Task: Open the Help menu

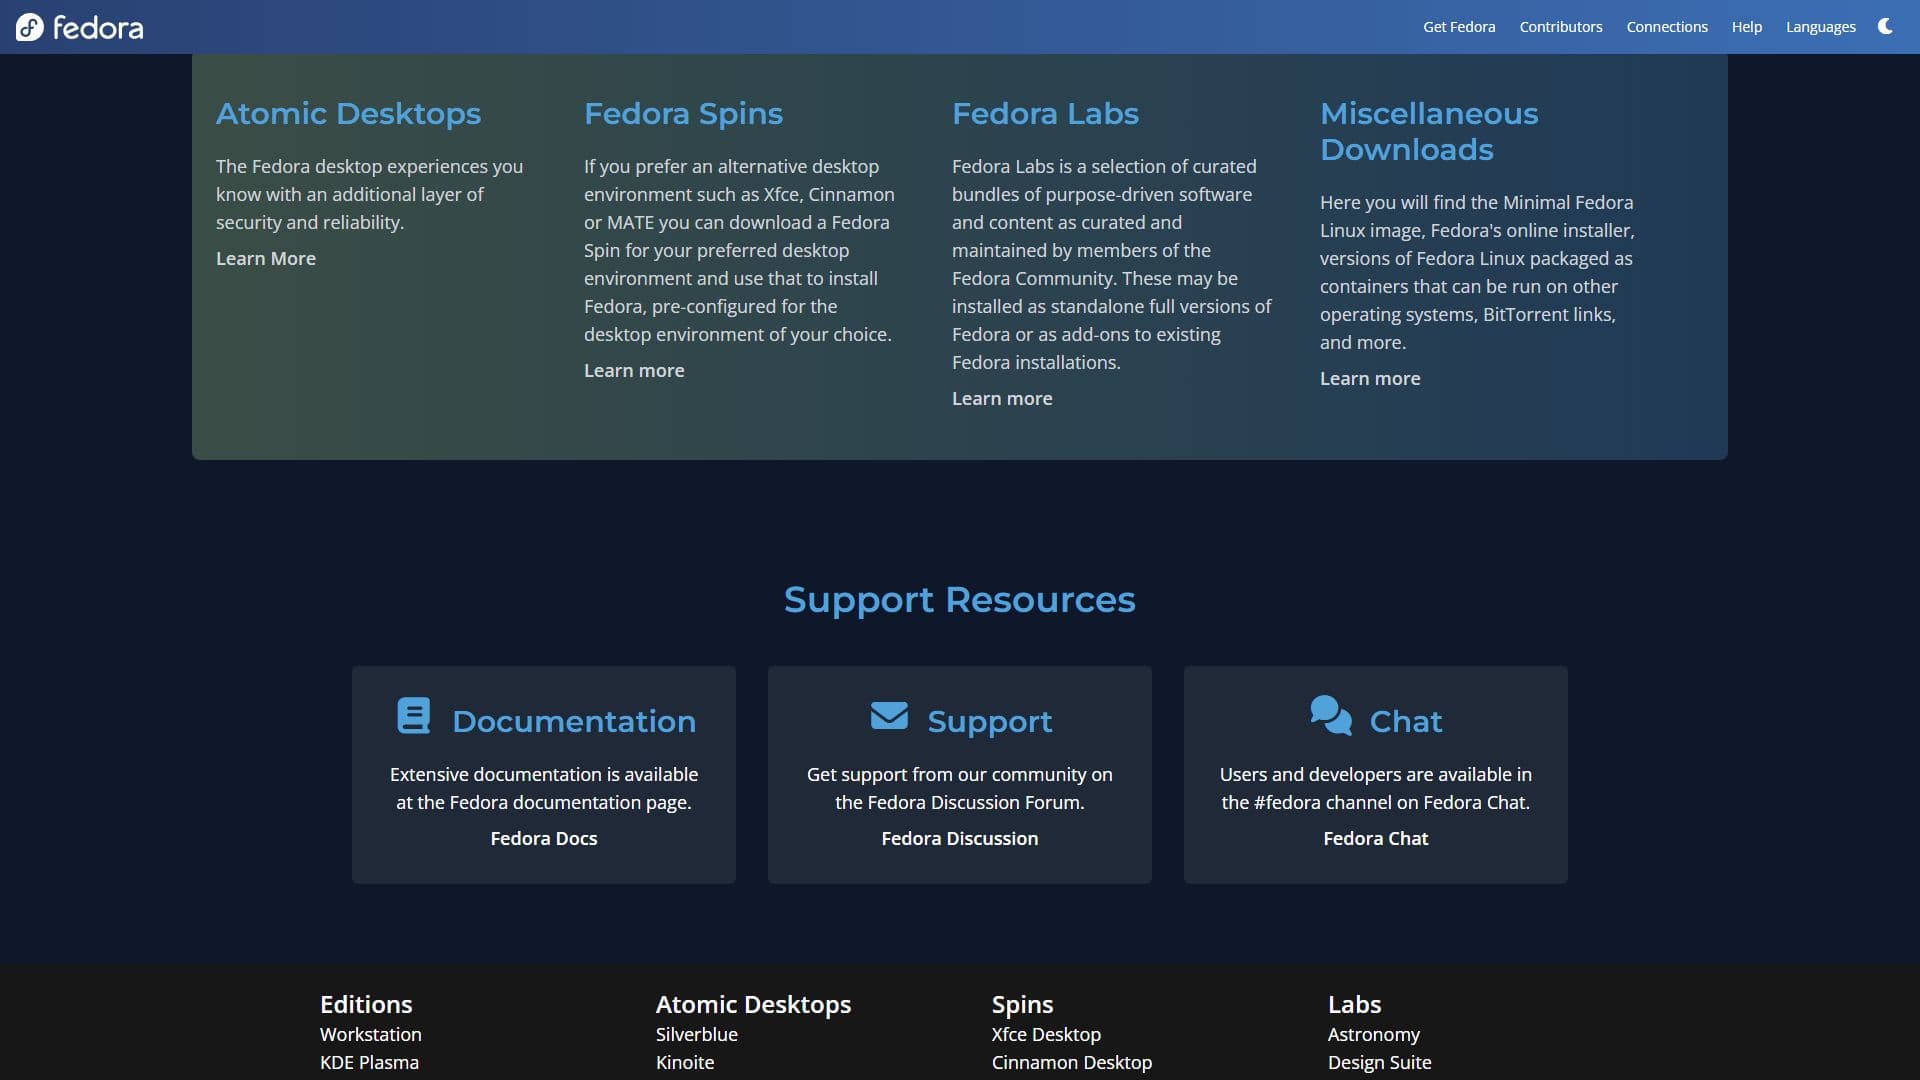Action: coord(1747,27)
